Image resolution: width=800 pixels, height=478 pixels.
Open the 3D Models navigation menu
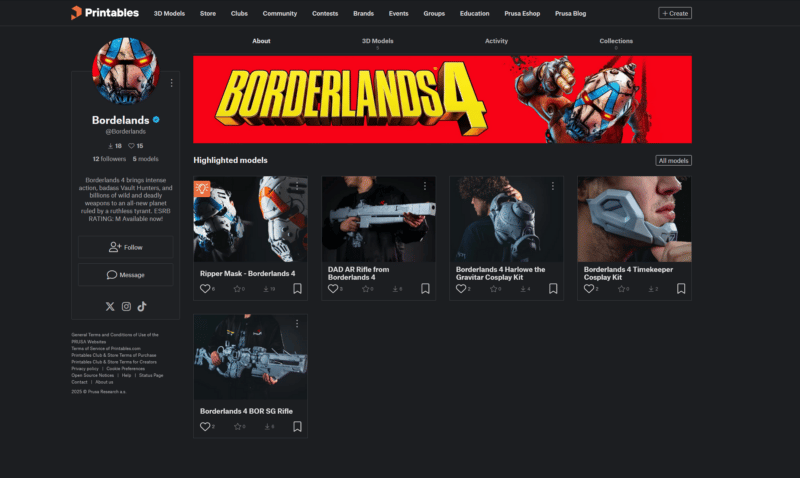click(x=169, y=13)
